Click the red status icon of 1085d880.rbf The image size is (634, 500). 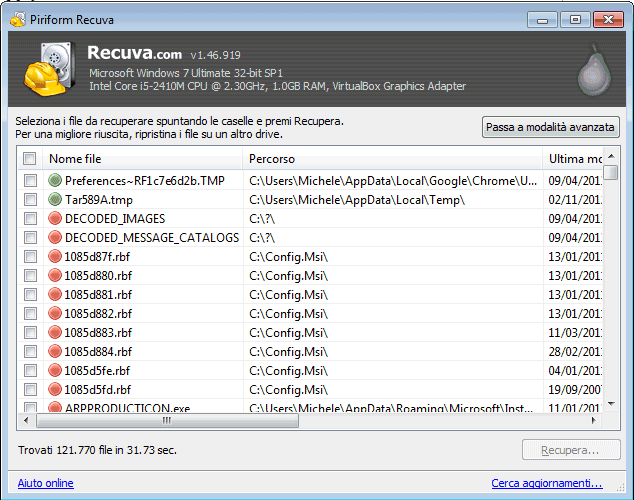pyautogui.click(x=55, y=275)
